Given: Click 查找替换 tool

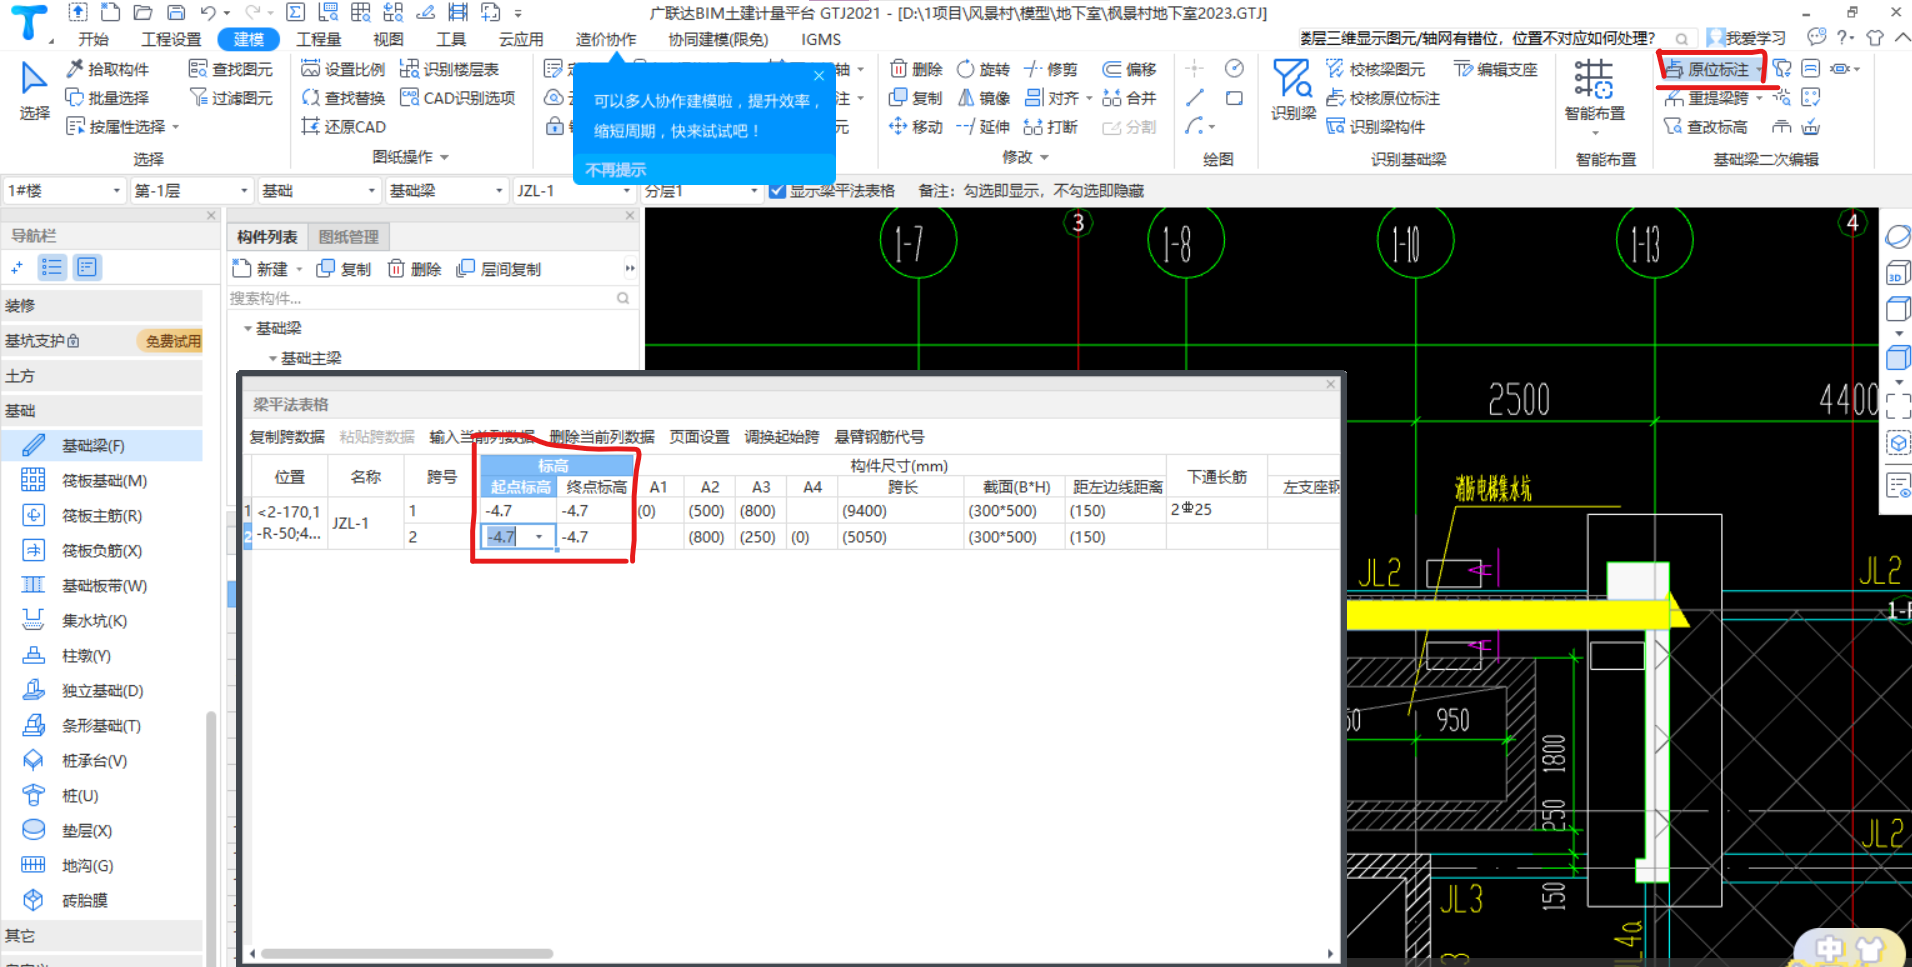Looking at the screenshot, I should click(343, 98).
